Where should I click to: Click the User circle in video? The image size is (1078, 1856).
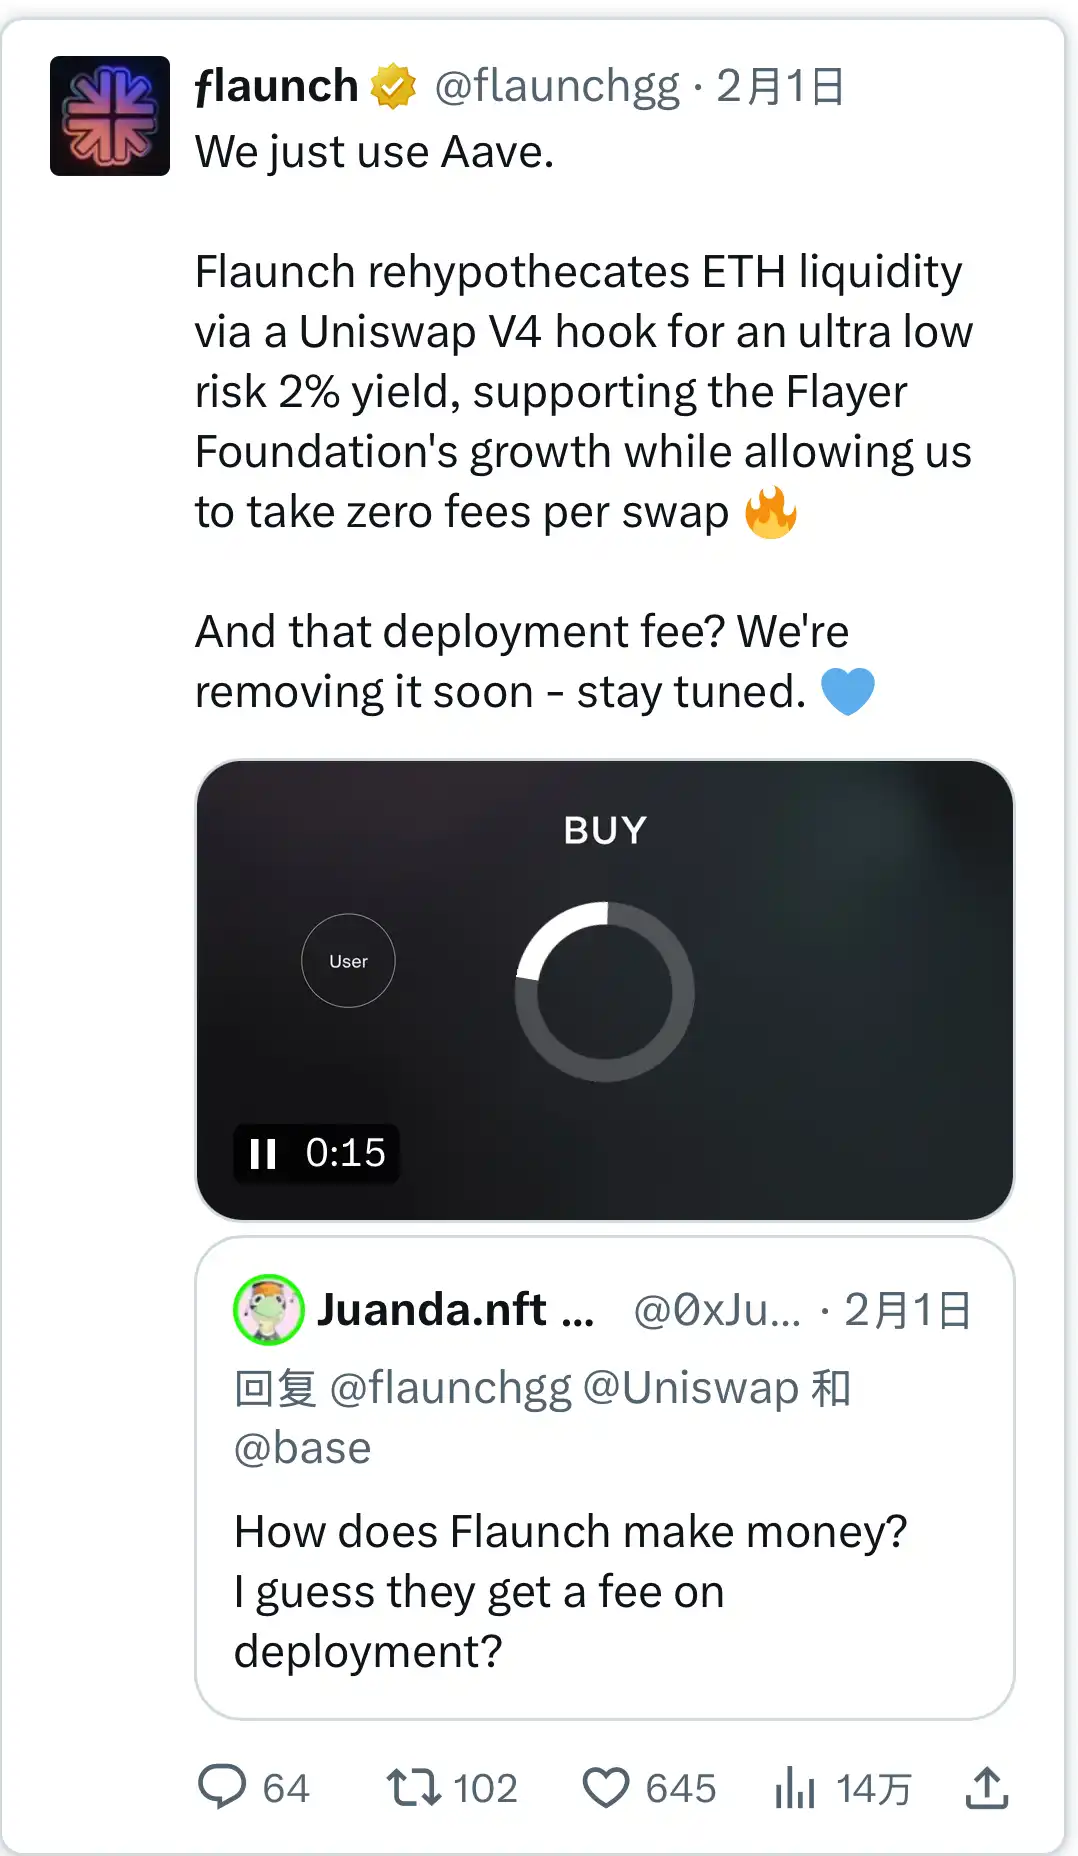[348, 961]
